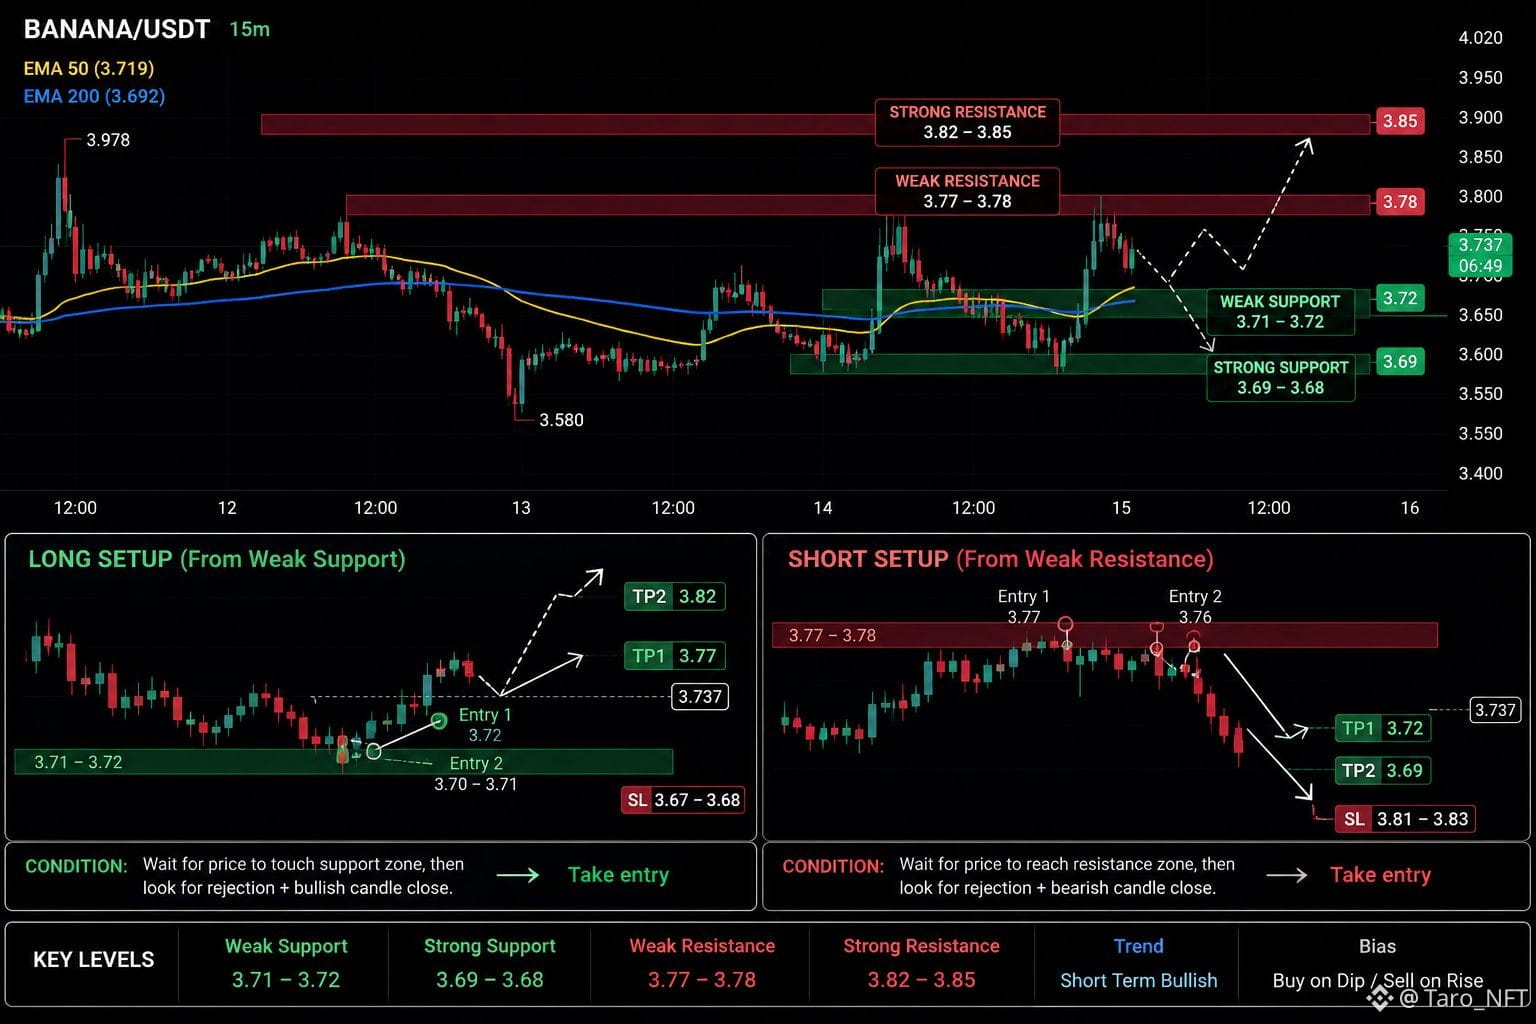Click the KEY LEVELS label
1536x1024 pixels.
[x=93, y=960]
